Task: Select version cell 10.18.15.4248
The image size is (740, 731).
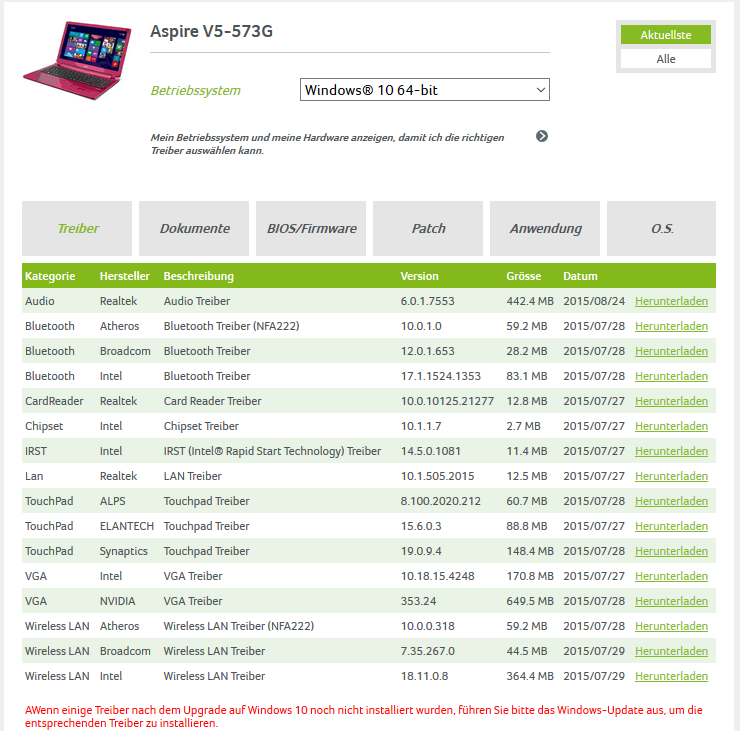Action: tap(437, 576)
